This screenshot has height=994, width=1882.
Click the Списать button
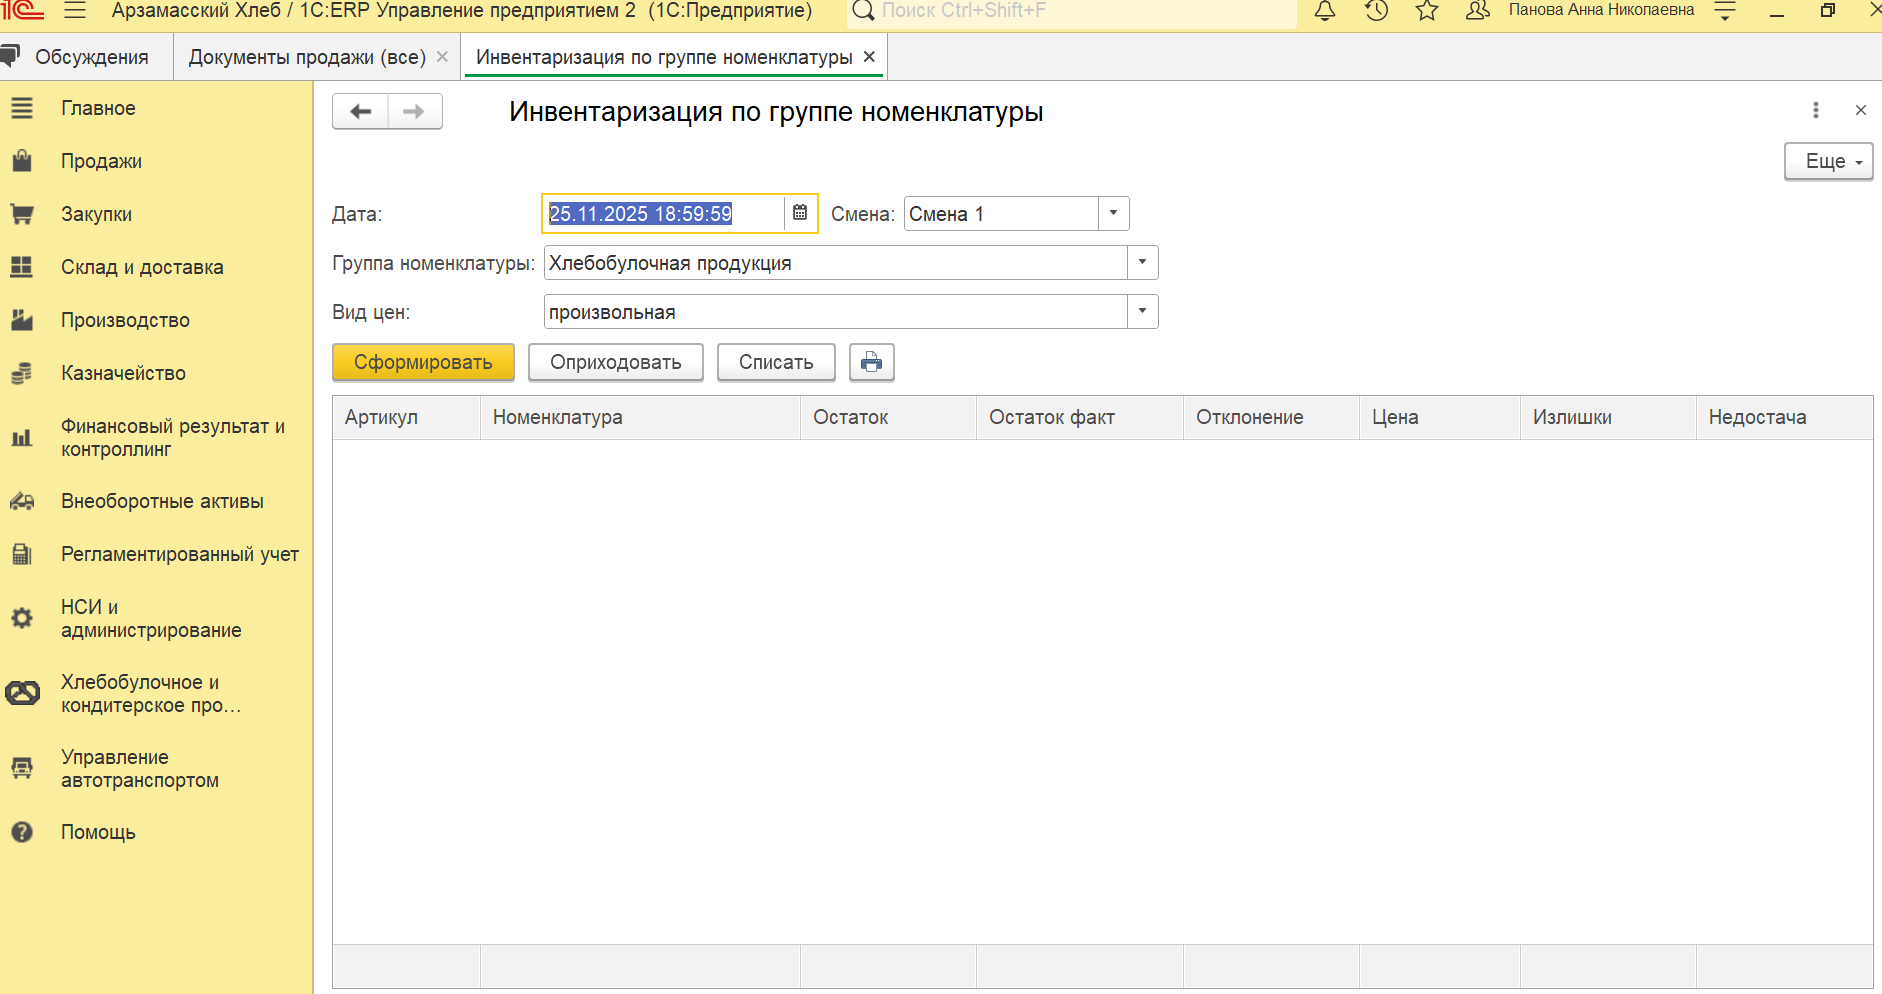776,362
